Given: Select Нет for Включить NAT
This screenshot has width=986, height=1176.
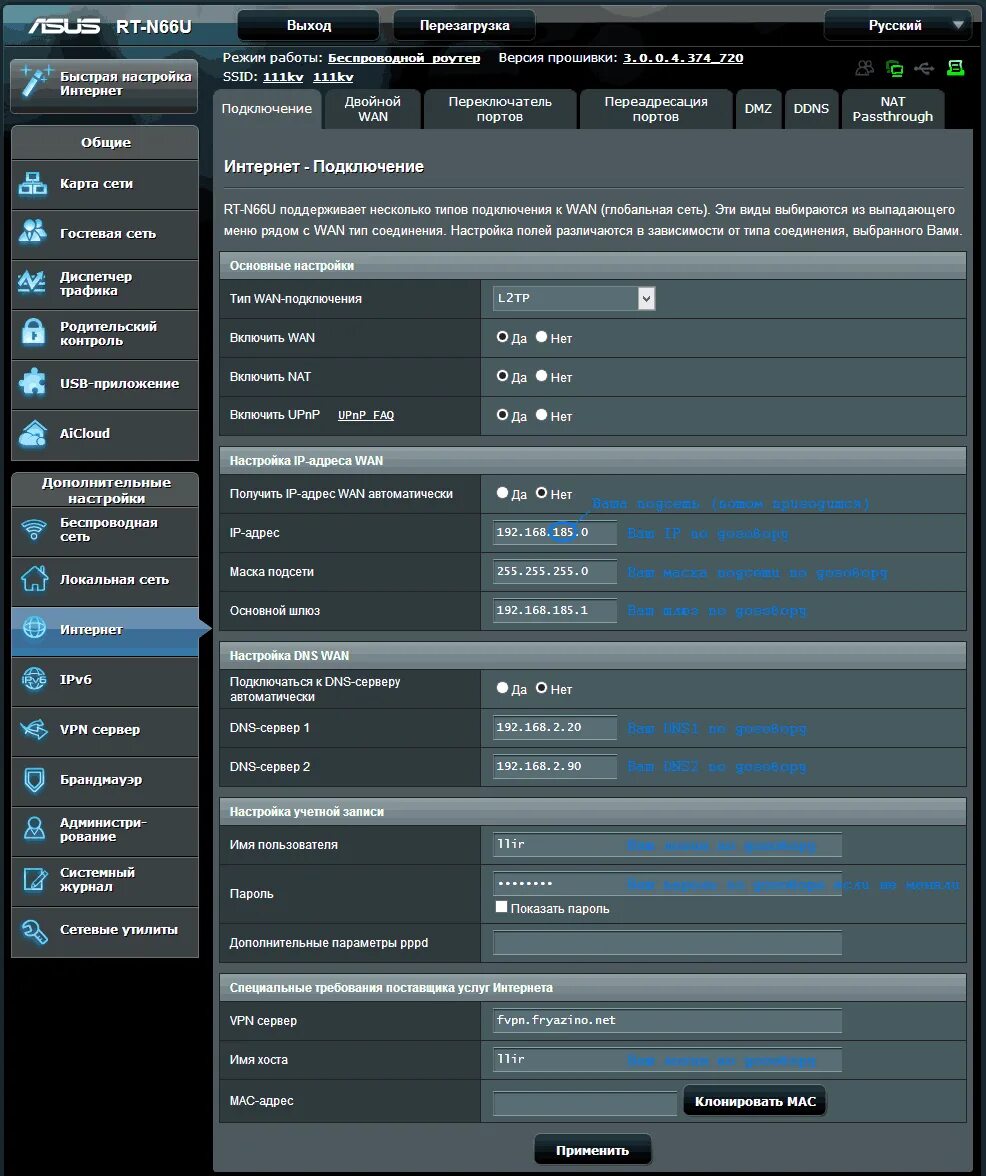Looking at the screenshot, I should click(541, 376).
